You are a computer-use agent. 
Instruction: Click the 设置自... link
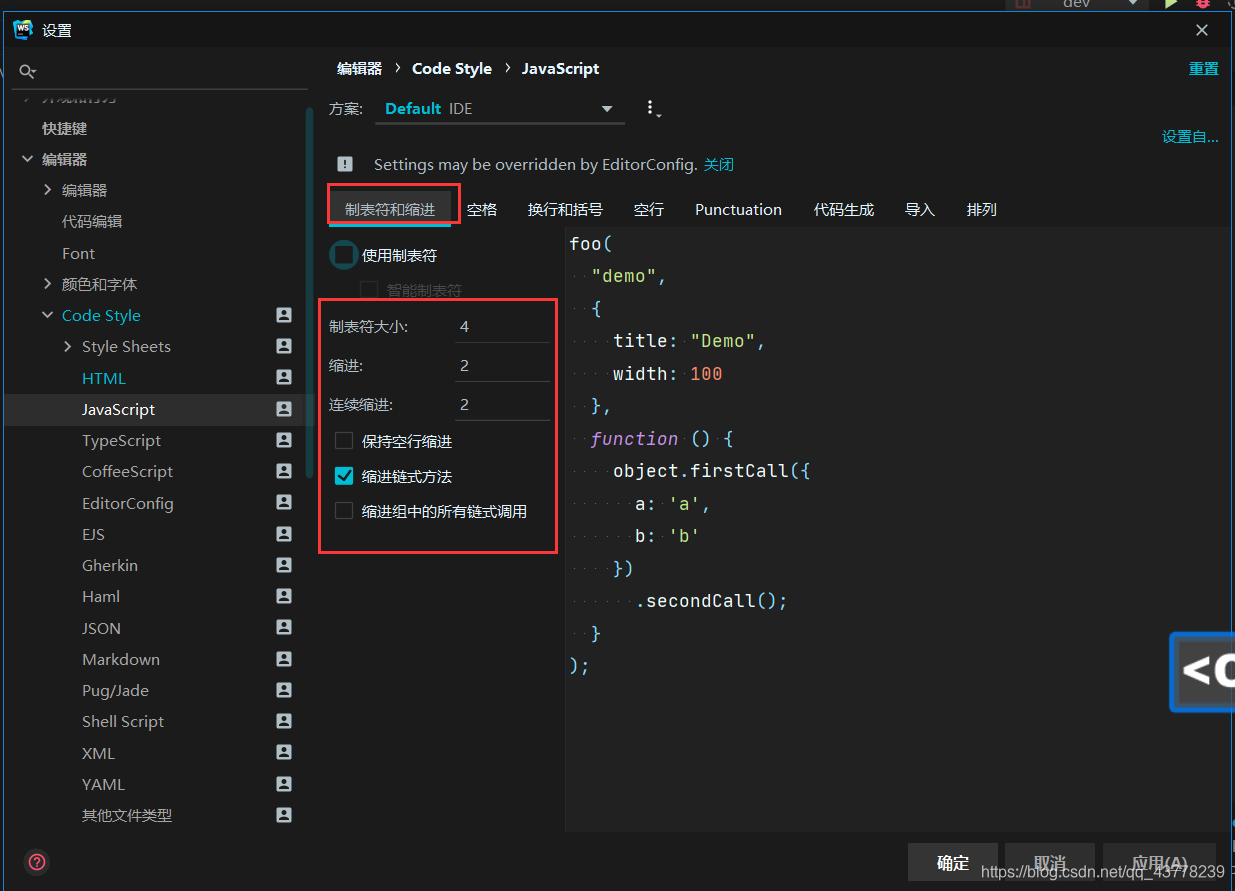click(x=1190, y=137)
